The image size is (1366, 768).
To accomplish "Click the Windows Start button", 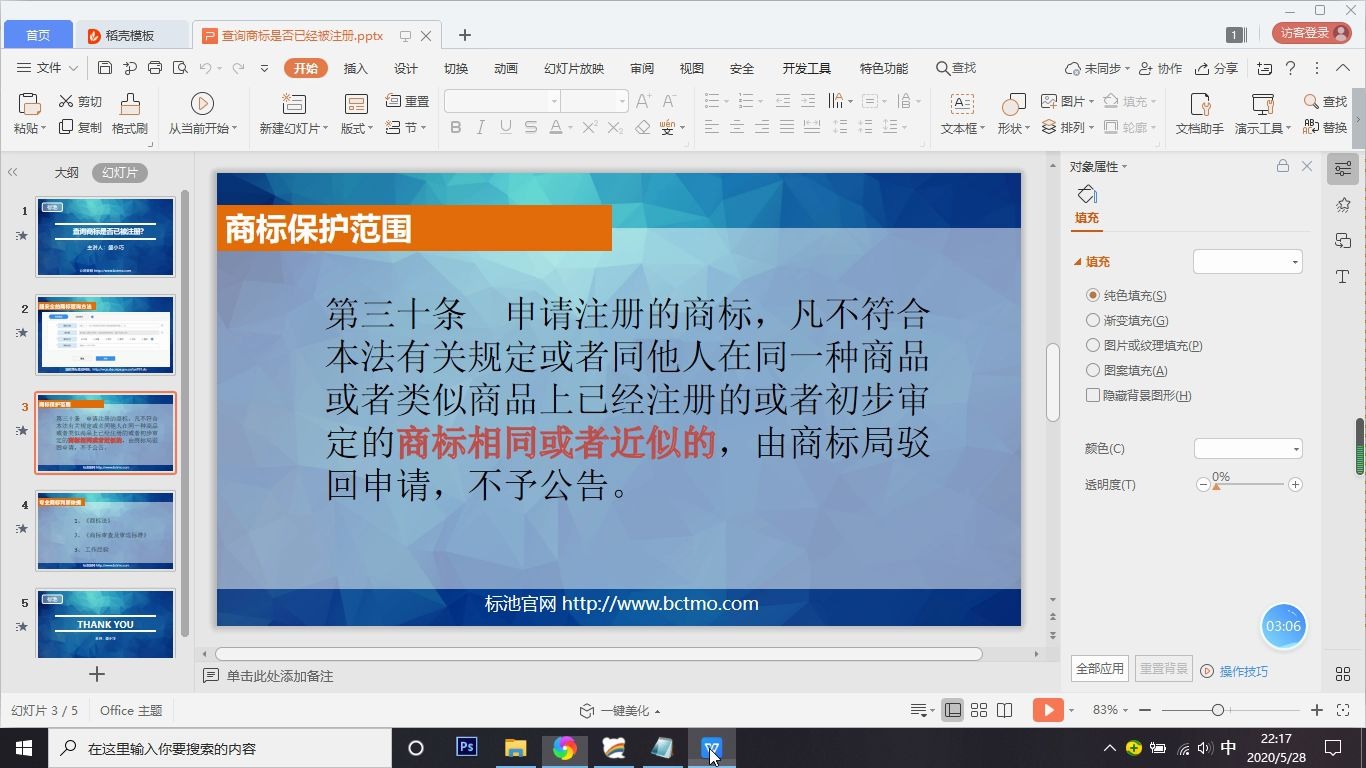I will point(23,747).
